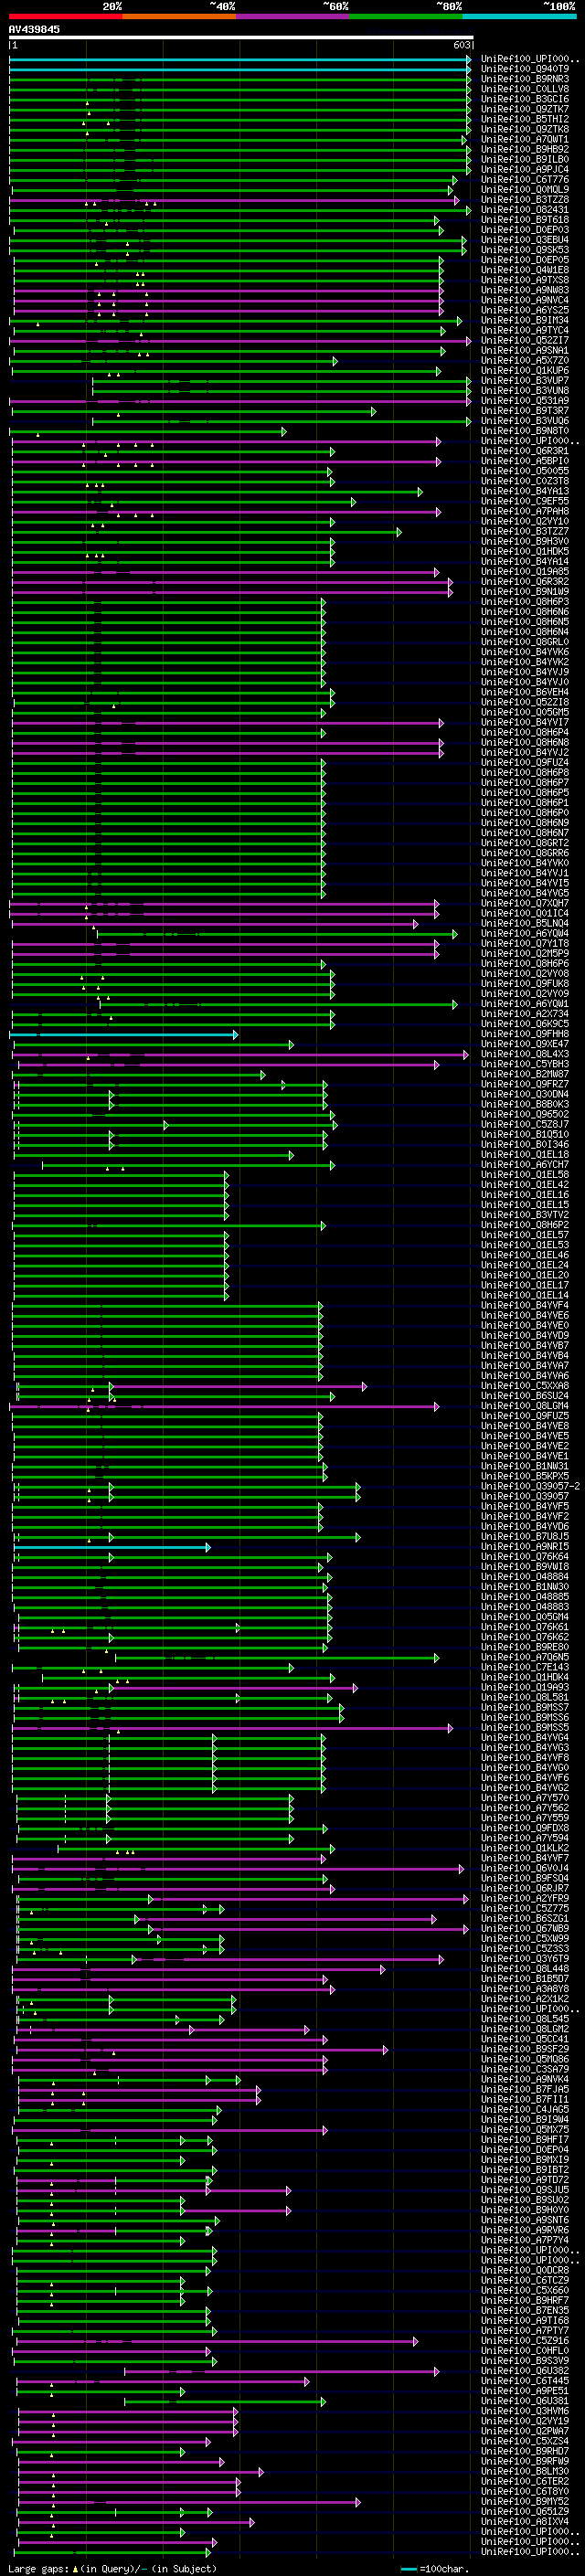Image resolution: width=585 pixels, height=2576 pixels.
Task: Open hit UniRef100_B3GCI6
Action: click(525, 99)
